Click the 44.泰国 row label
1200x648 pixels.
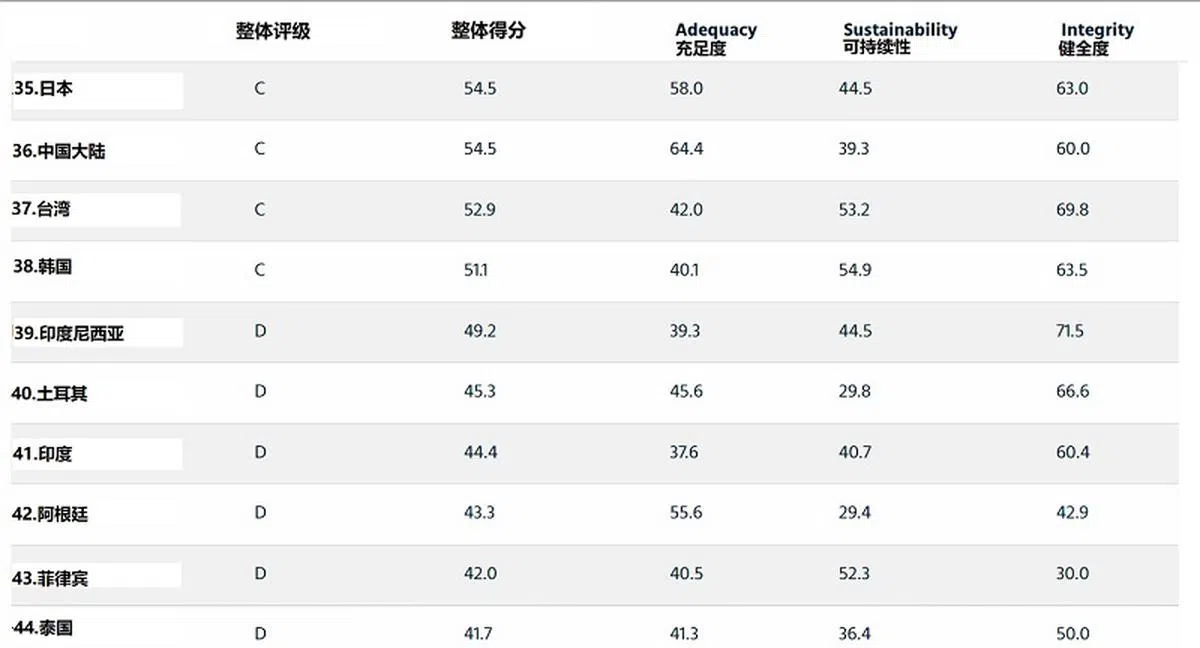tap(42, 628)
